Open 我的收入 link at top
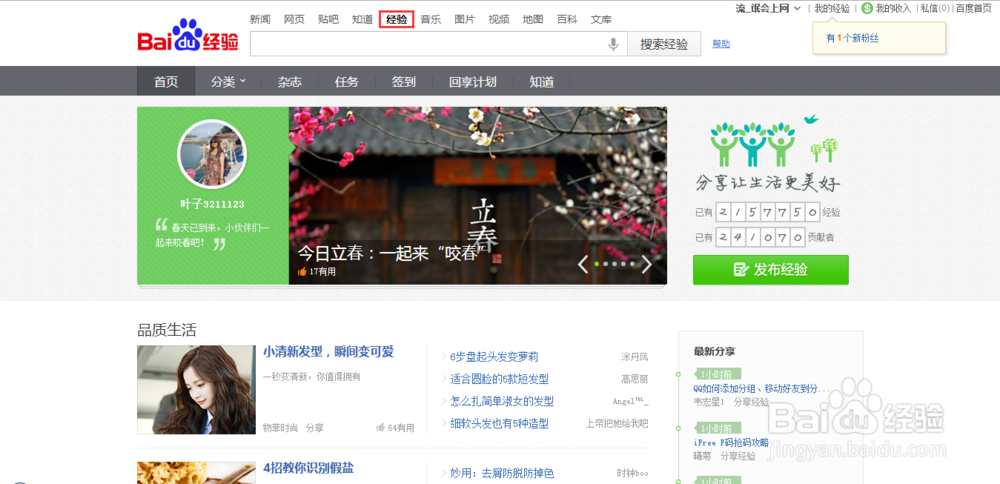The image size is (1000, 484). tap(893, 8)
